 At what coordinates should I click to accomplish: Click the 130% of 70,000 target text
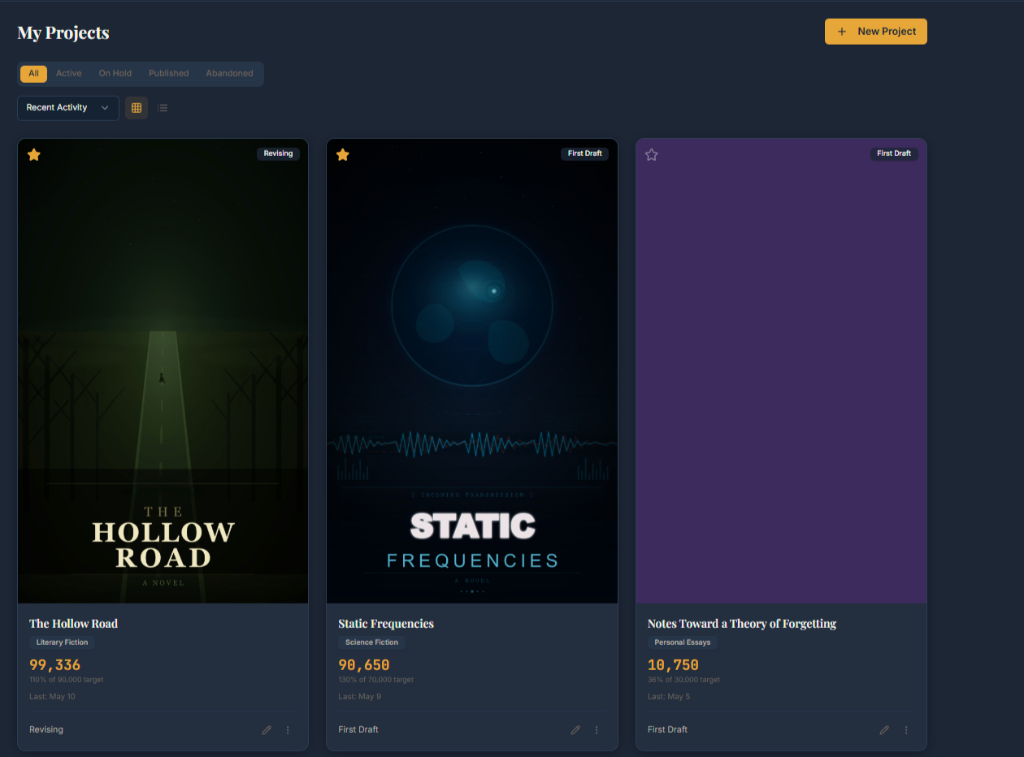tap(376, 680)
